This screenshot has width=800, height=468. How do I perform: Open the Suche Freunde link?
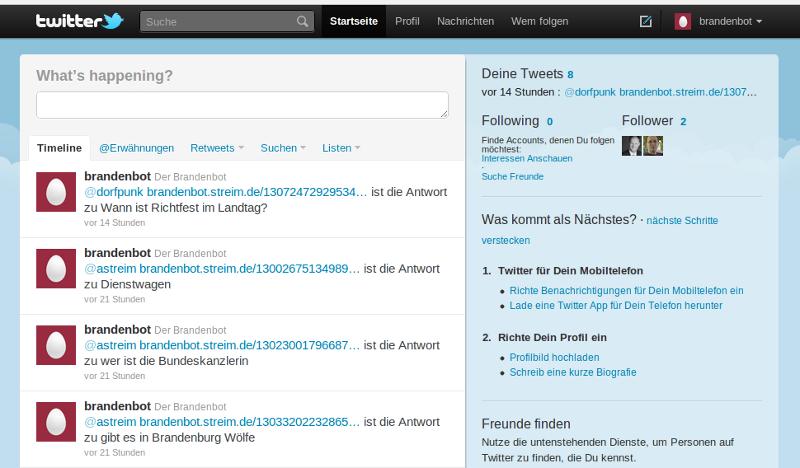click(512, 177)
